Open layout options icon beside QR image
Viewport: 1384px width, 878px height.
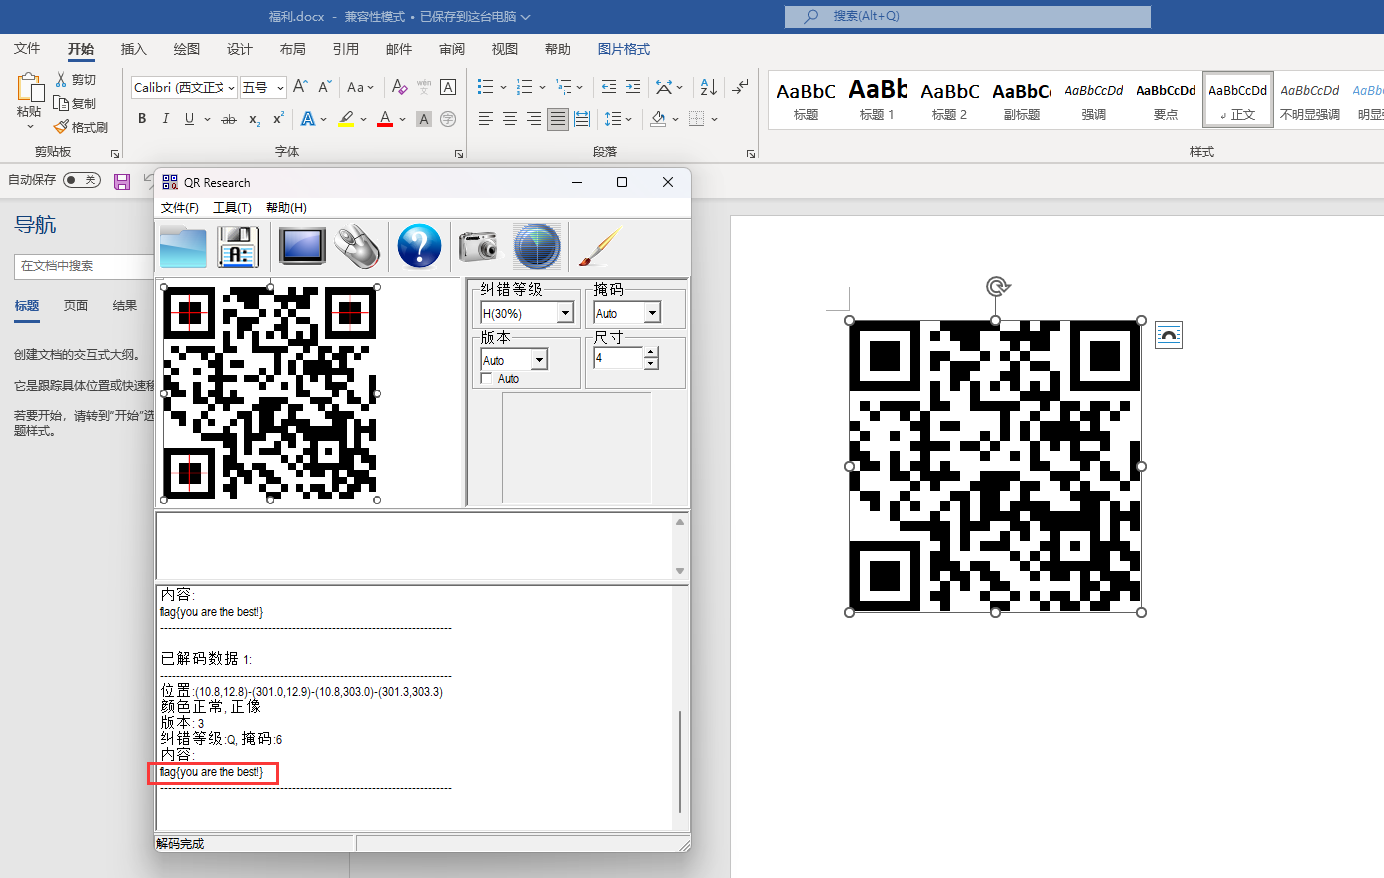pos(1169,335)
